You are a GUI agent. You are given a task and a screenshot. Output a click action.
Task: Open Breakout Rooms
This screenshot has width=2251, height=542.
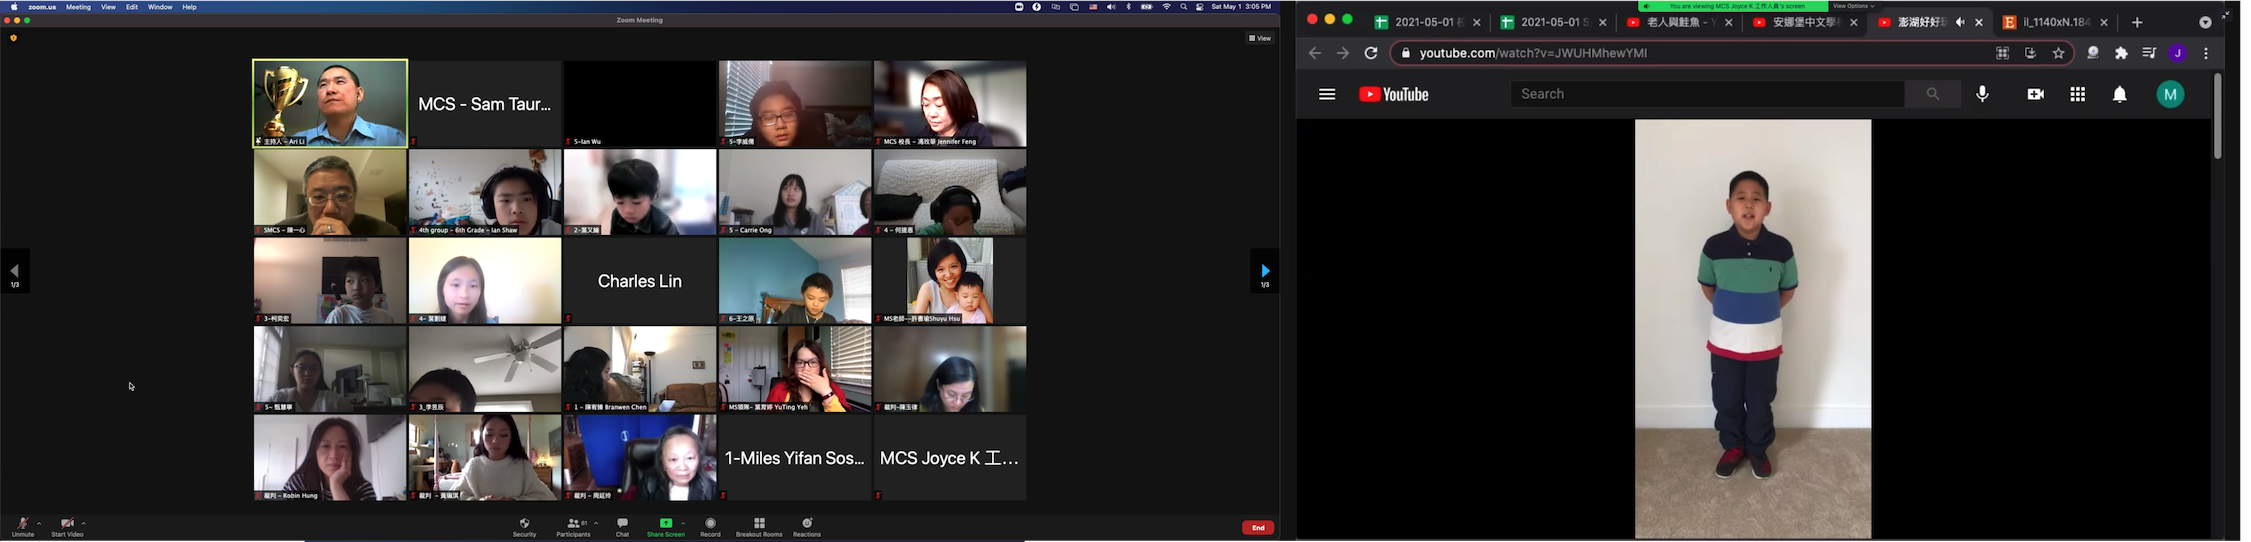(759, 527)
